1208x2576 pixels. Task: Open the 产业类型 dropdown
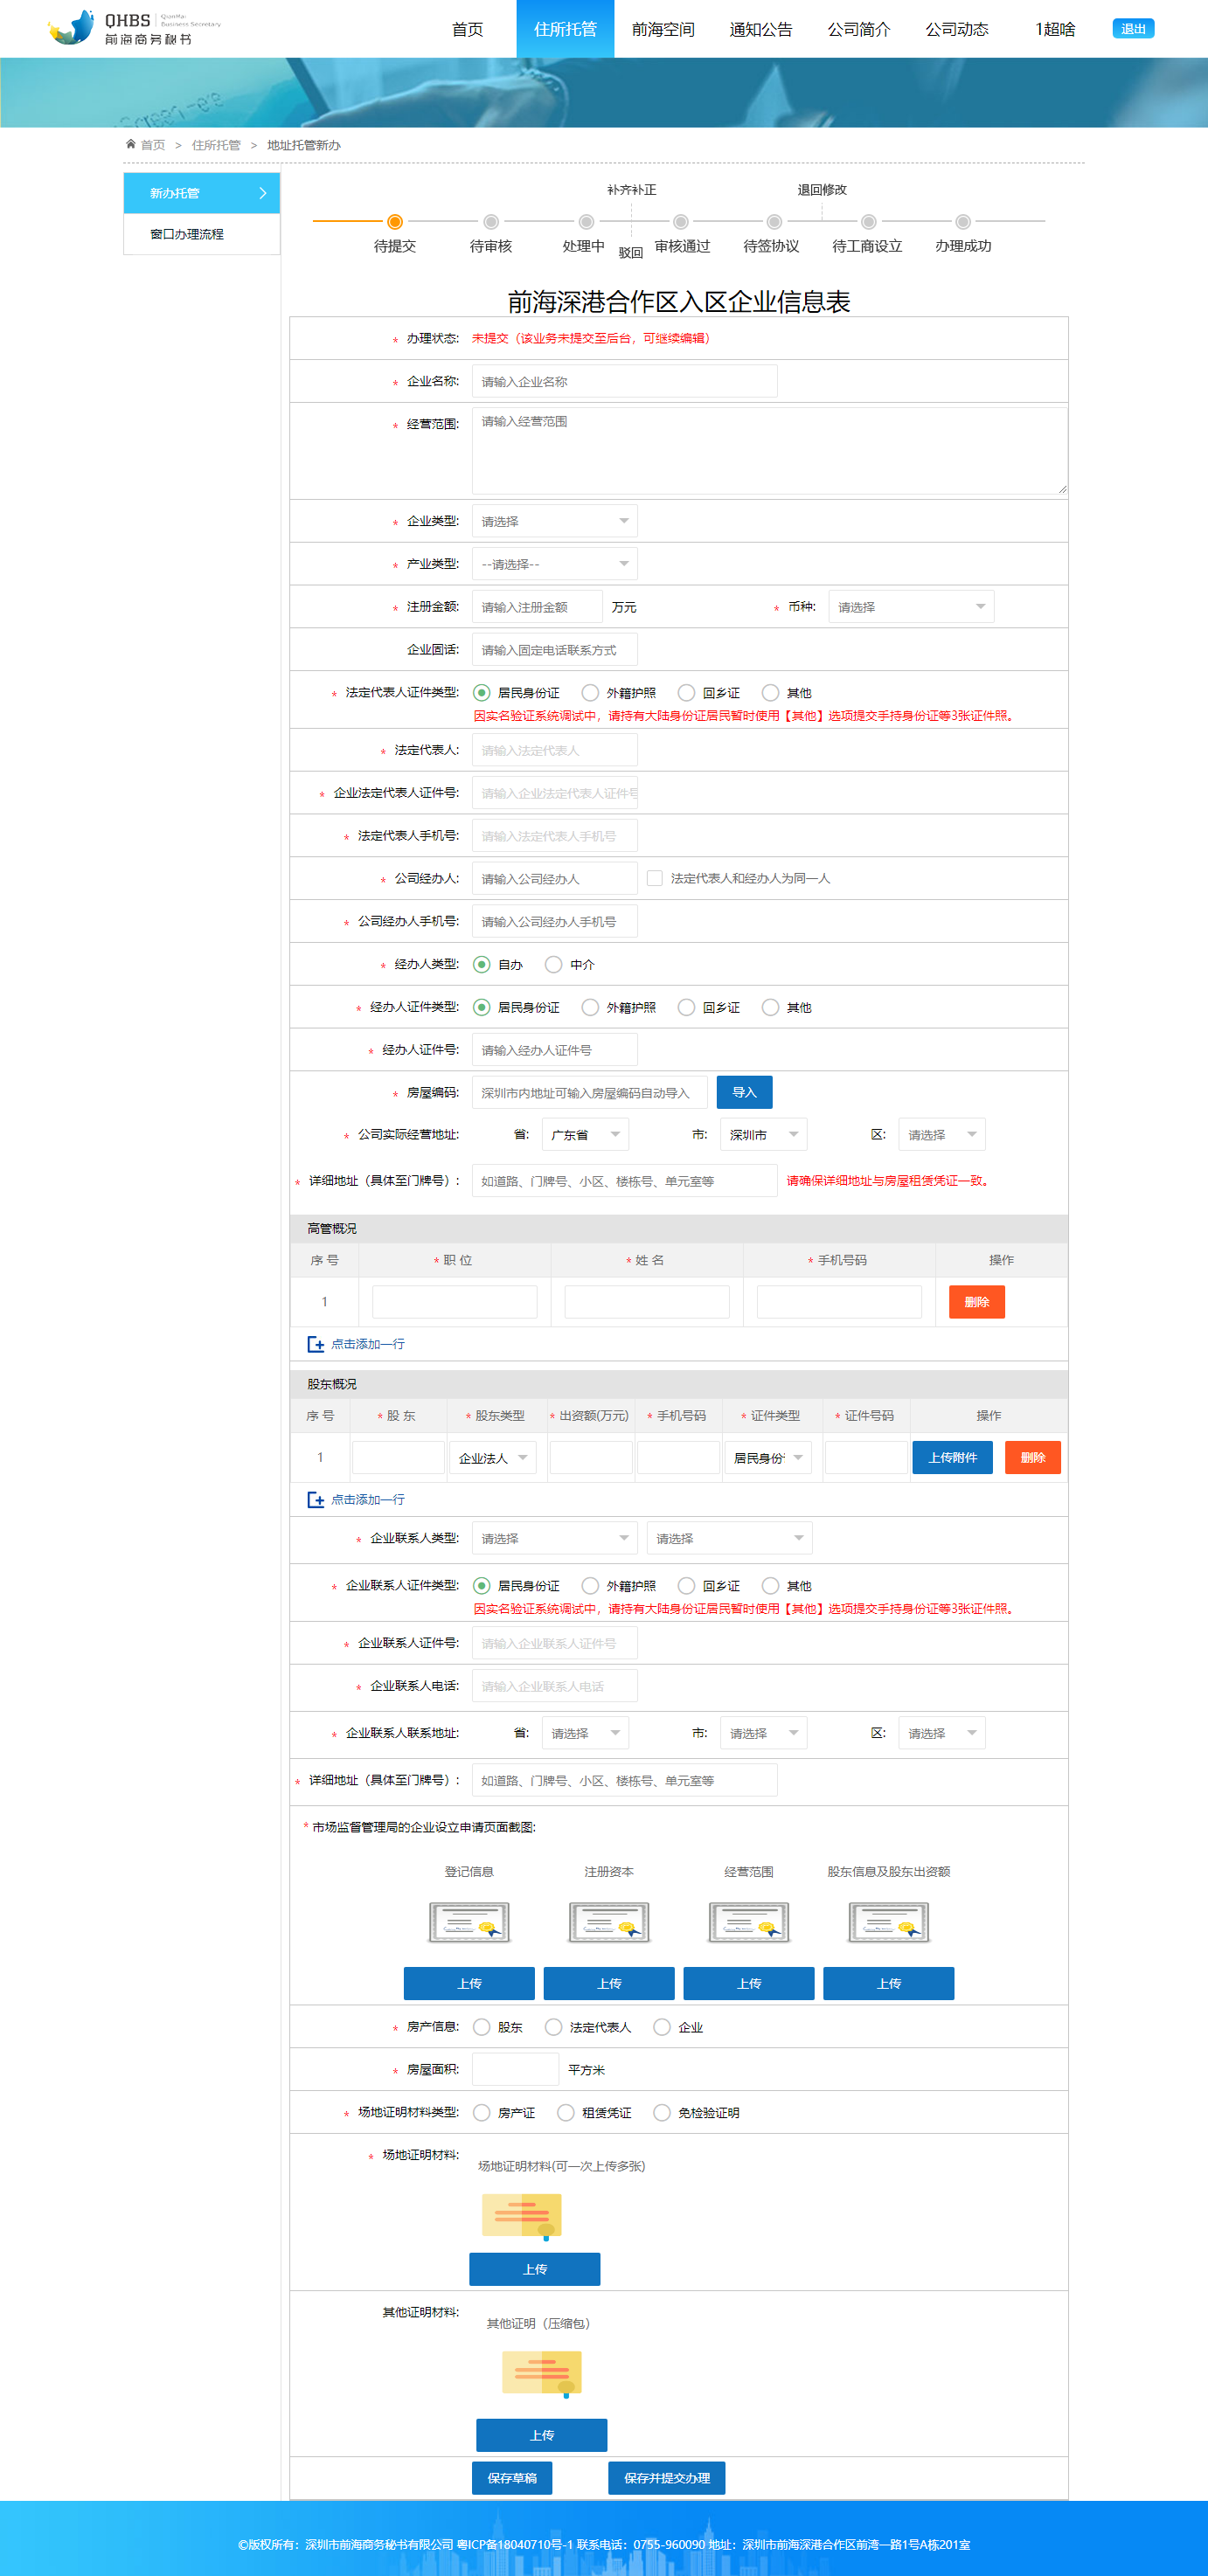[554, 564]
